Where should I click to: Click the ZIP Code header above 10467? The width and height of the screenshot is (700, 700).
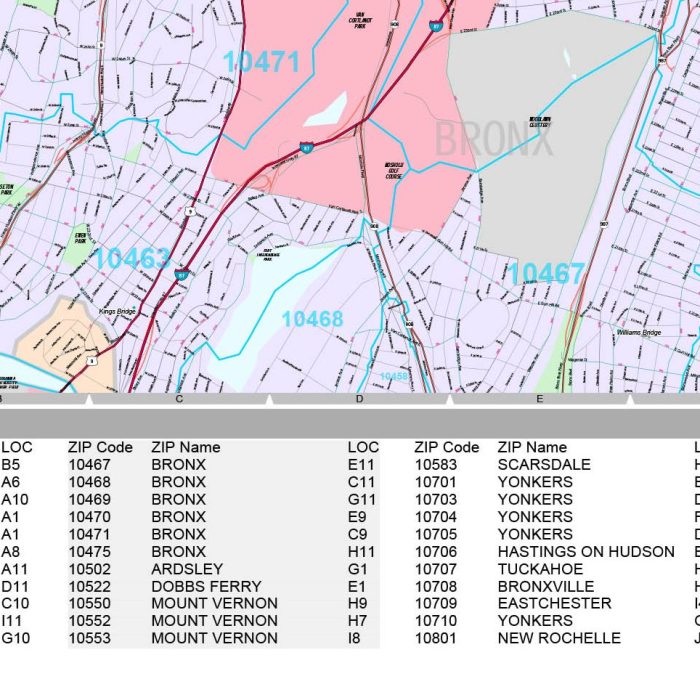(100, 447)
